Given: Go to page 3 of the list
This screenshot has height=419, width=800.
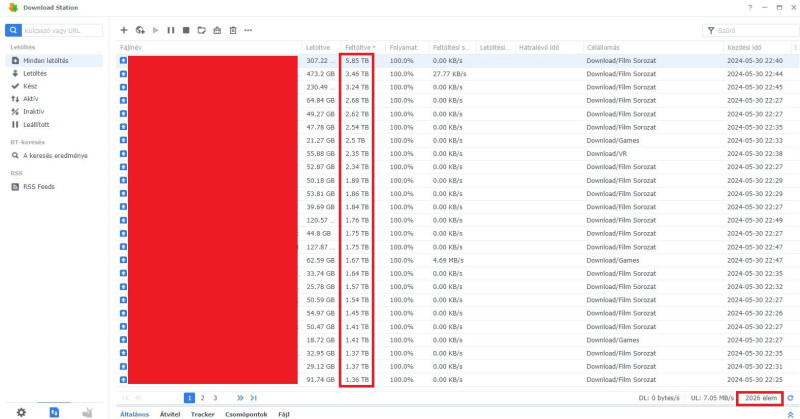Looking at the screenshot, I should point(215,398).
